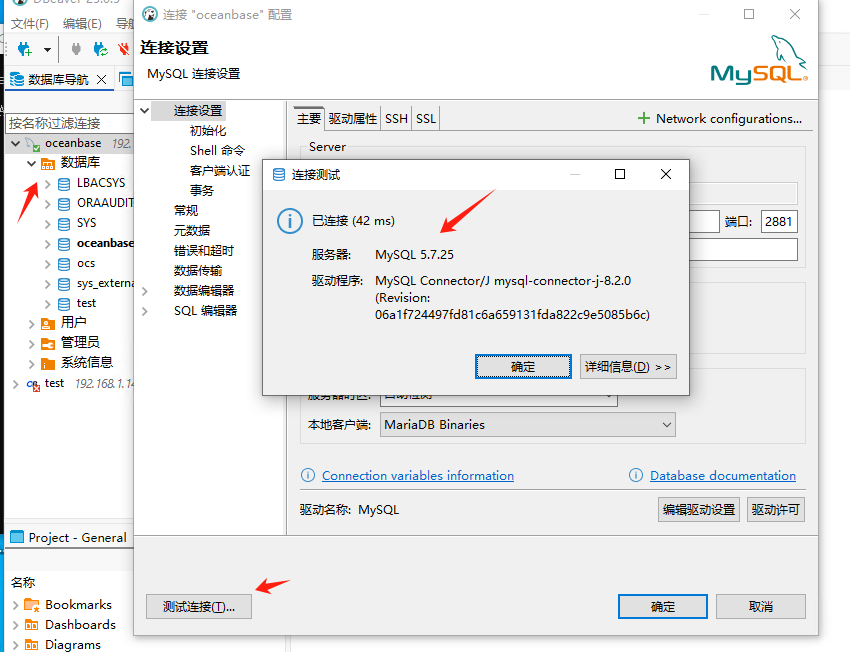This screenshot has width=850, height=652.
Task: Click the connect plug toolbar icon
Action: pyautogui.click(x=76, y=49)
